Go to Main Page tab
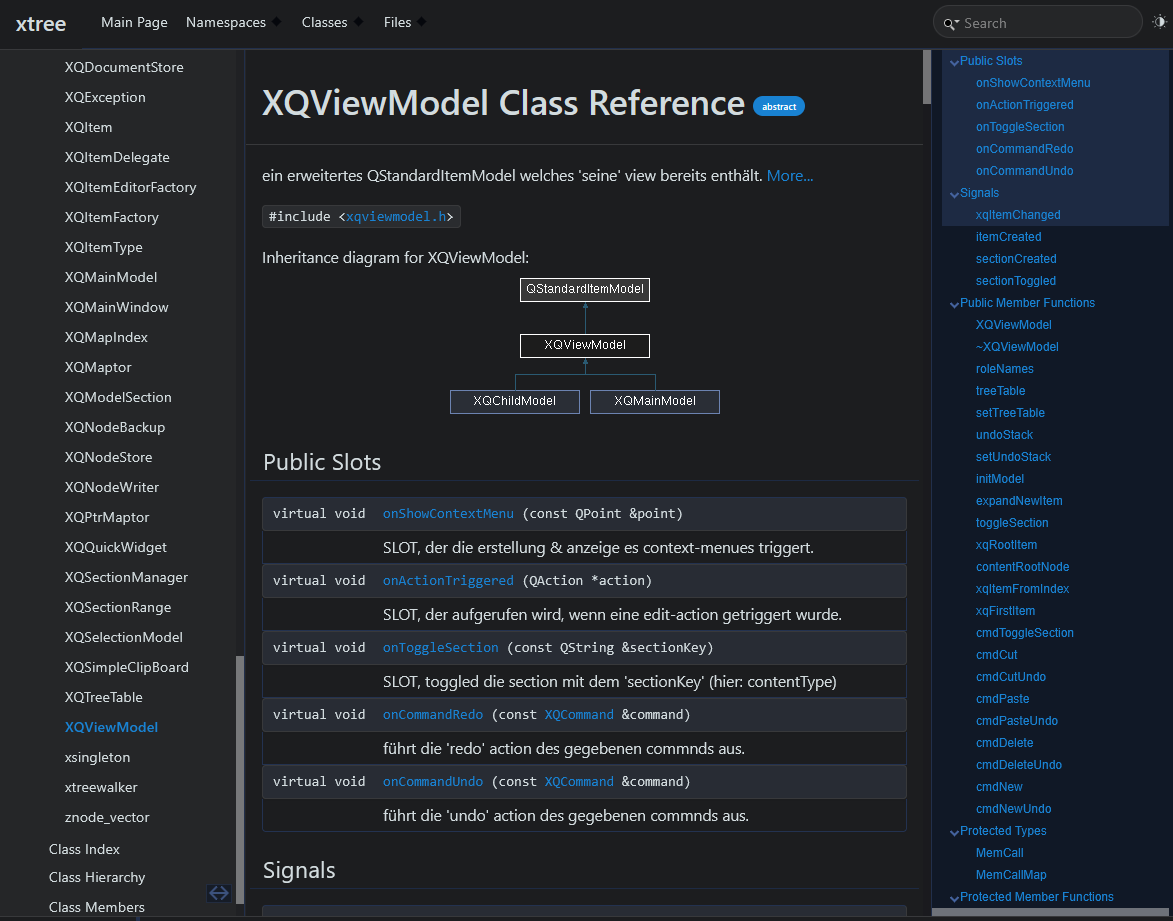This screenshot has width=1173, height=921. [134, 22]
